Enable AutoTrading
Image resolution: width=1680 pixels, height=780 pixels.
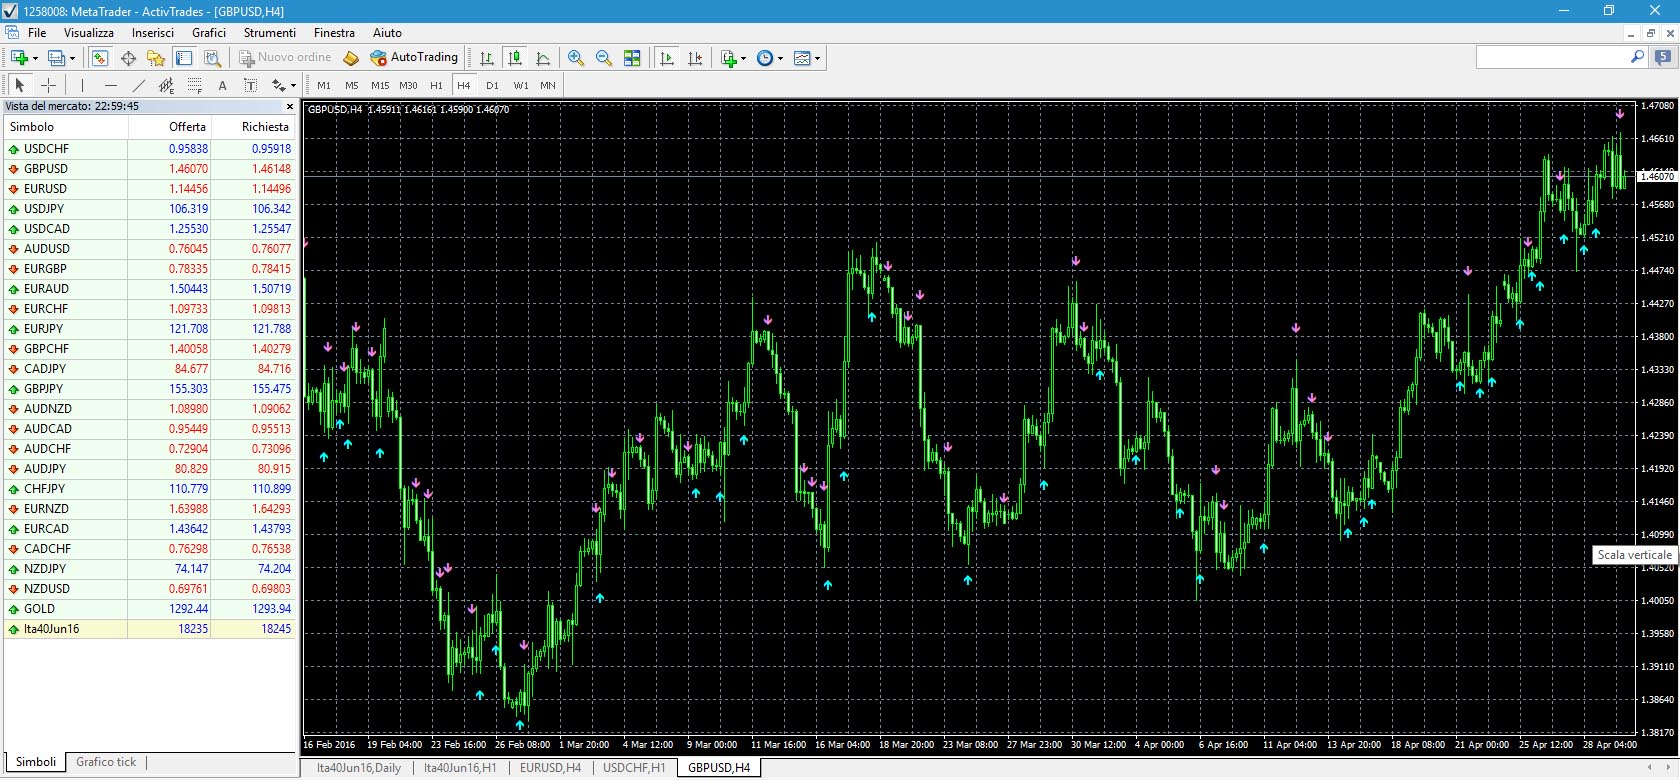[x=414, y=58]
